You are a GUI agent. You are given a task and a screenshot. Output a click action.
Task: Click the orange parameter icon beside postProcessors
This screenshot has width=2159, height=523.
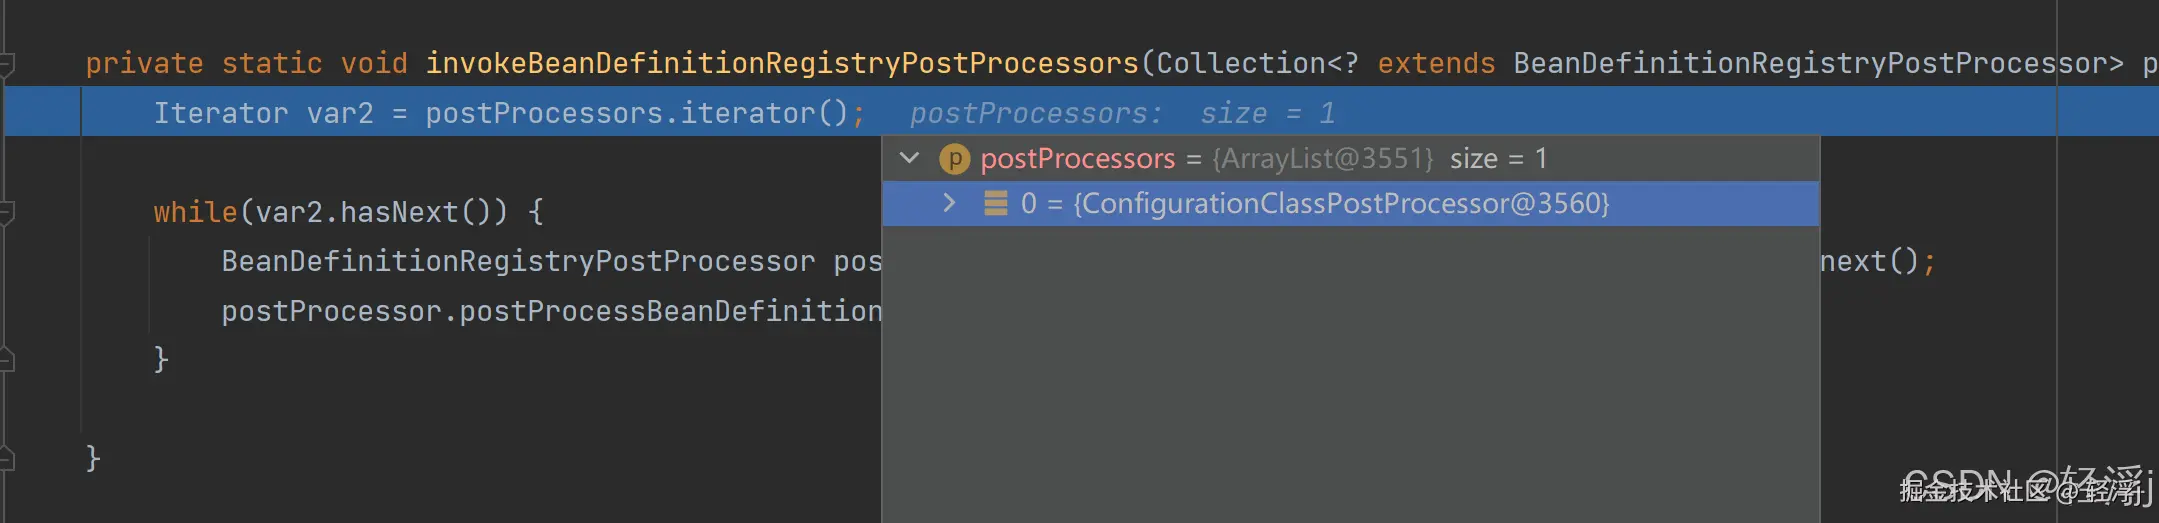point(955,159)
